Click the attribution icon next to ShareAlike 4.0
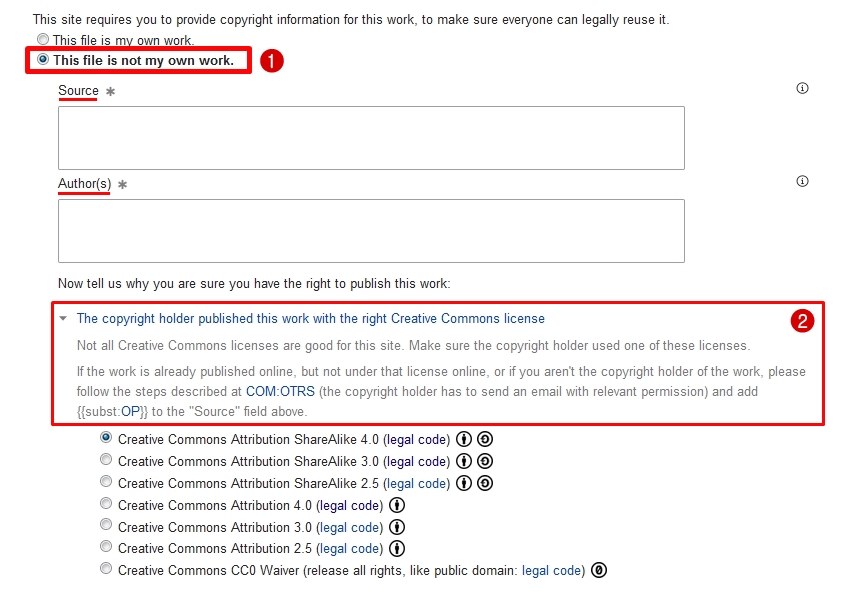Image resolution: width=856 pixels, height=593 pixels. (x=463, y=439)
